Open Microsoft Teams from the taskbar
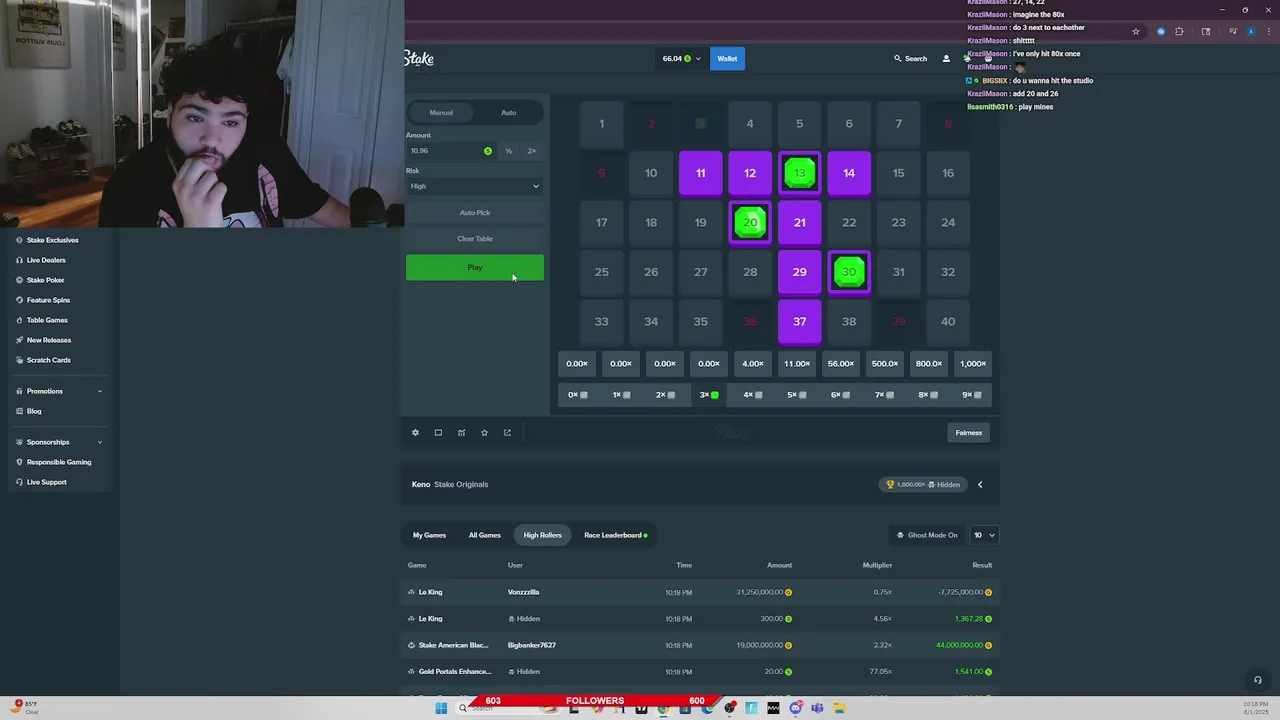The width and height of the screenshot is (1280, 720). (x=817, y=708)
